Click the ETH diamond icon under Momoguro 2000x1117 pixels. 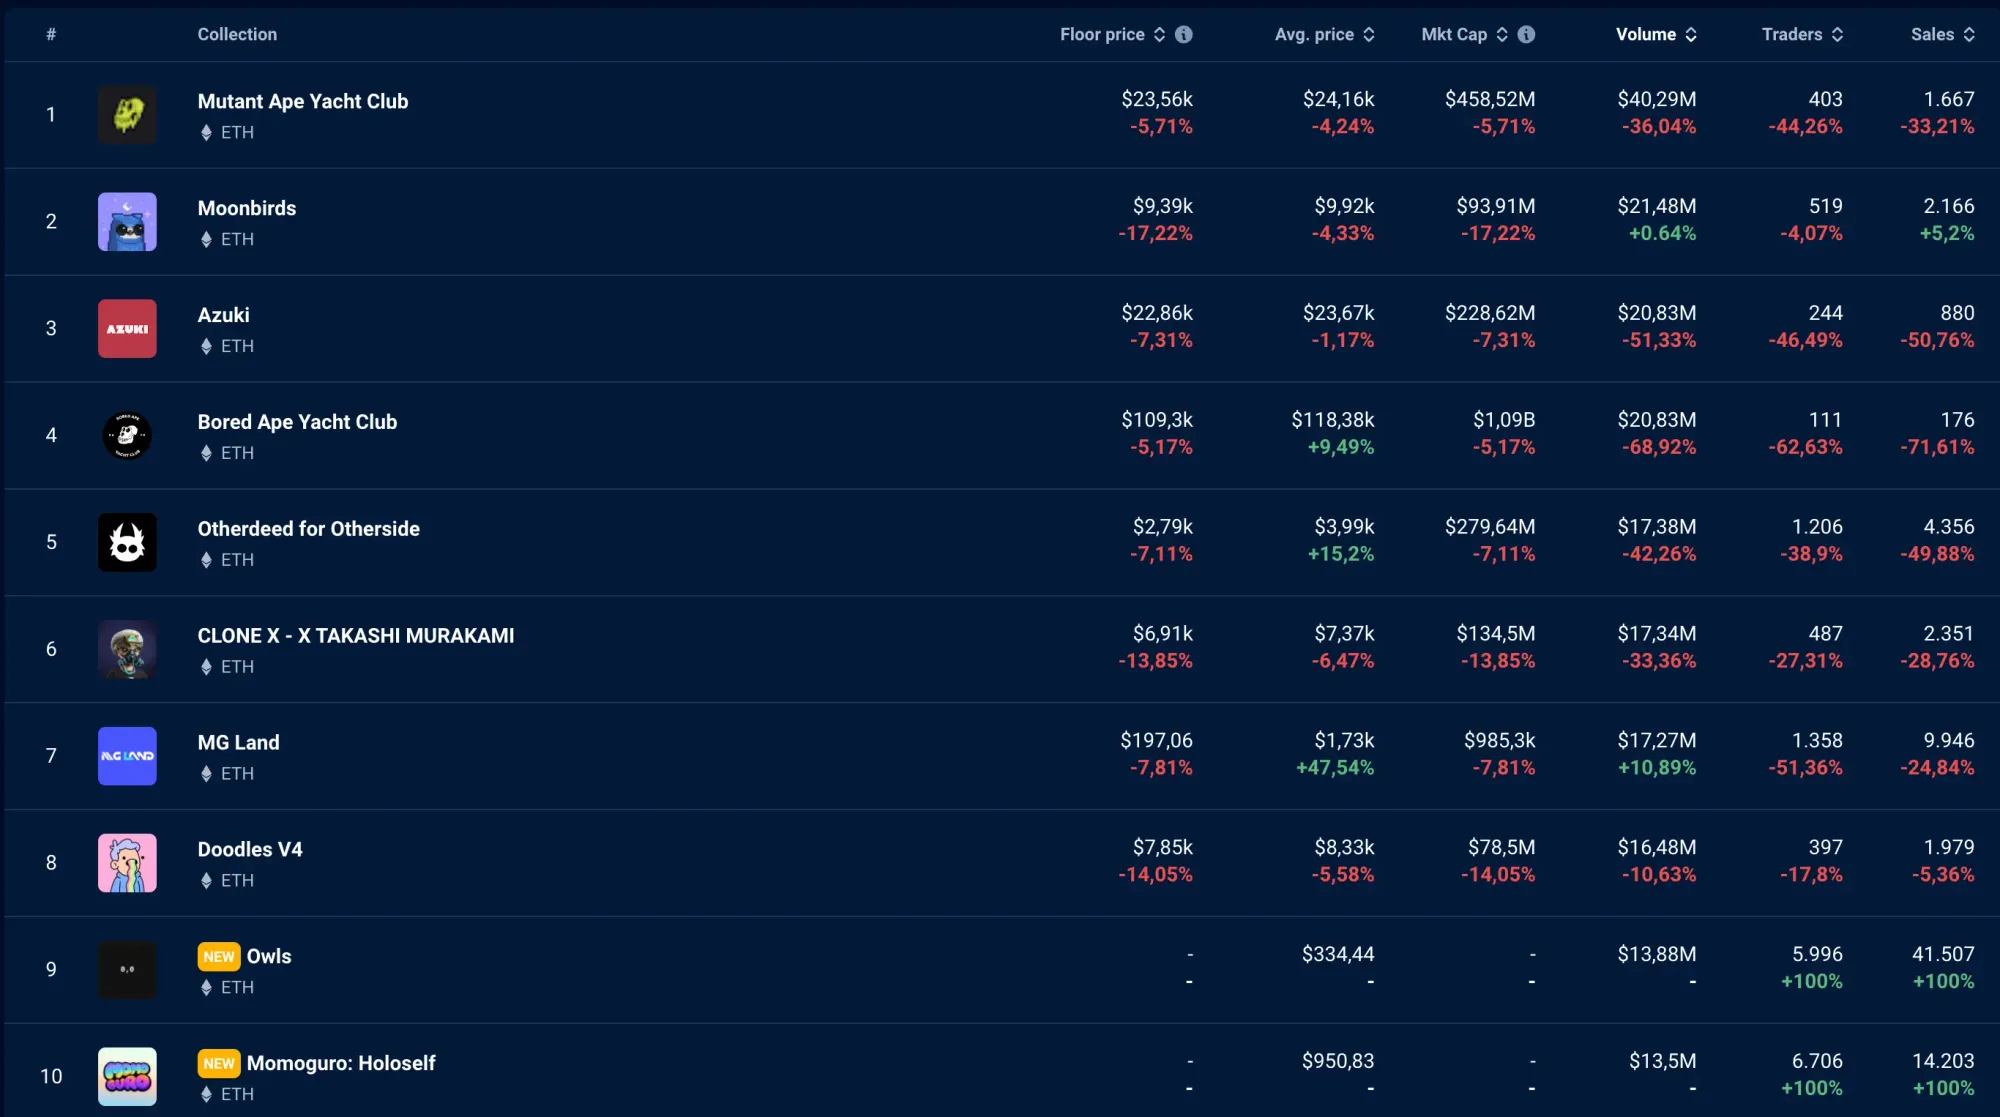206,1095
